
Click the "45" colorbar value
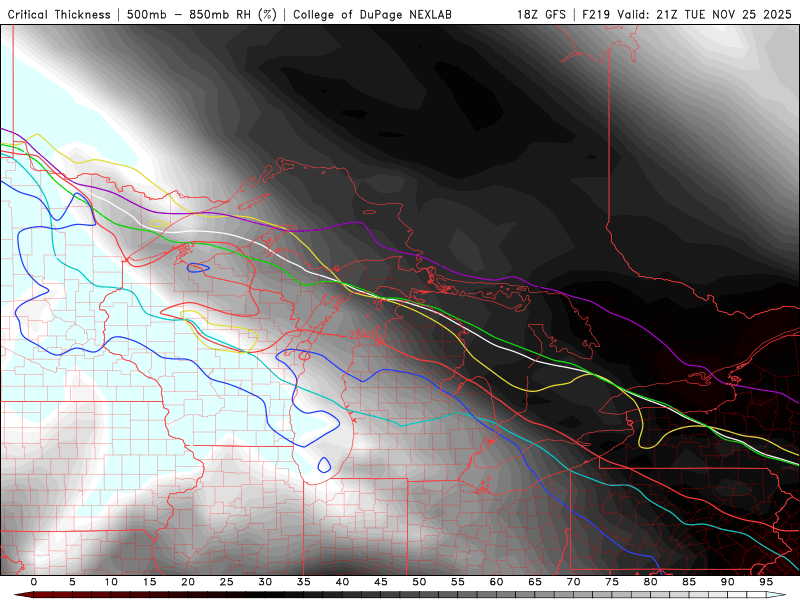[381, 582]
